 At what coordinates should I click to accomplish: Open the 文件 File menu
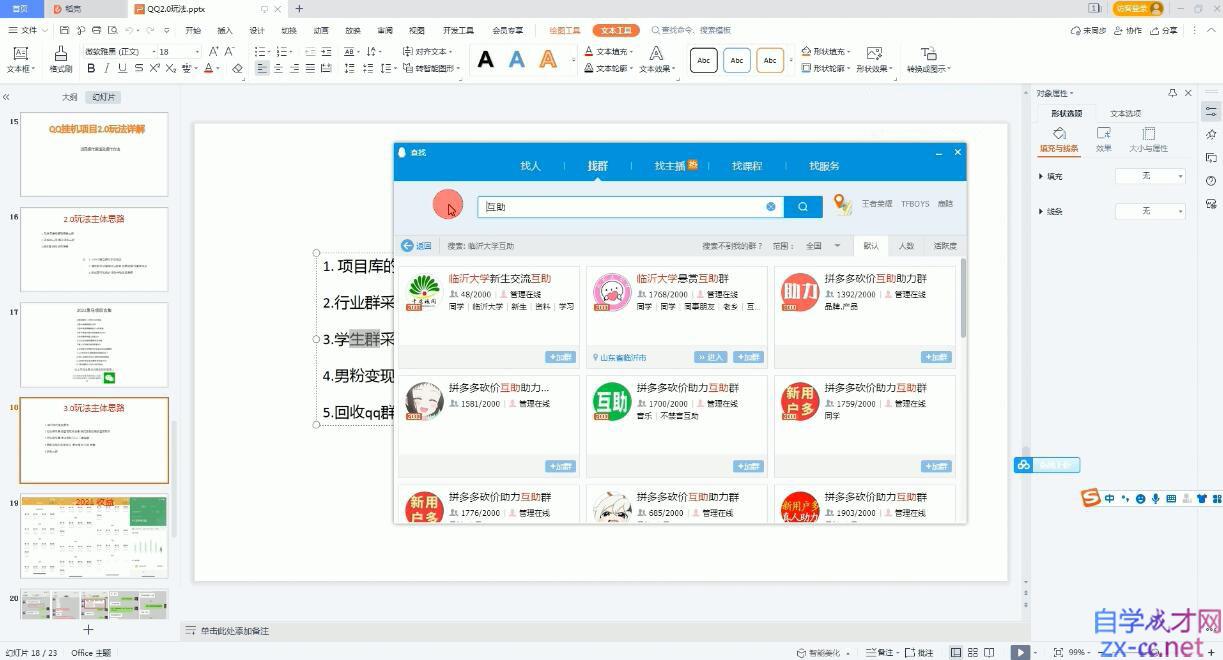[x=25, y=31]
